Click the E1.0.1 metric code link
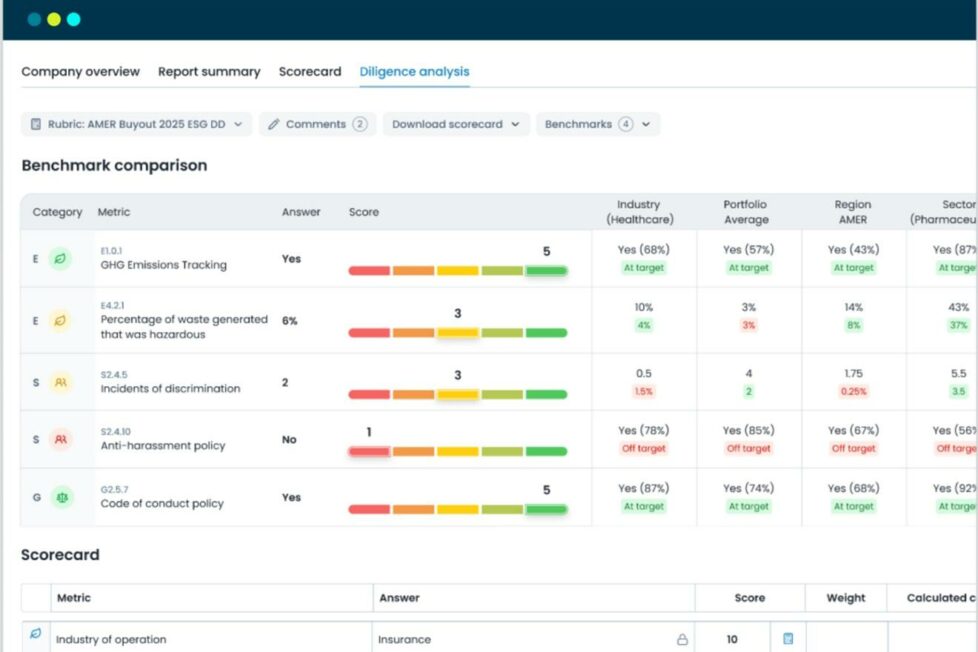The height and width of the screenshot is (652, 978). click(111, 250)
